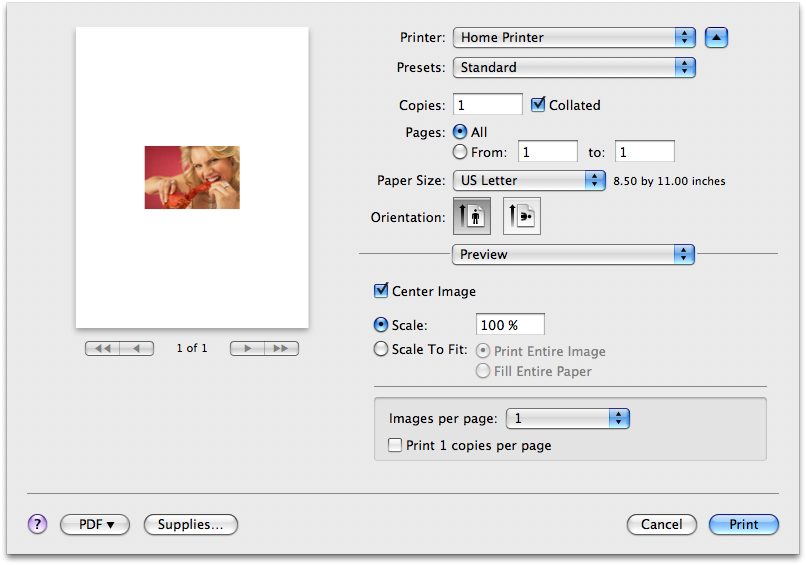Go to next preview page
Screen dimensions: 806x565
click(247, 348)
